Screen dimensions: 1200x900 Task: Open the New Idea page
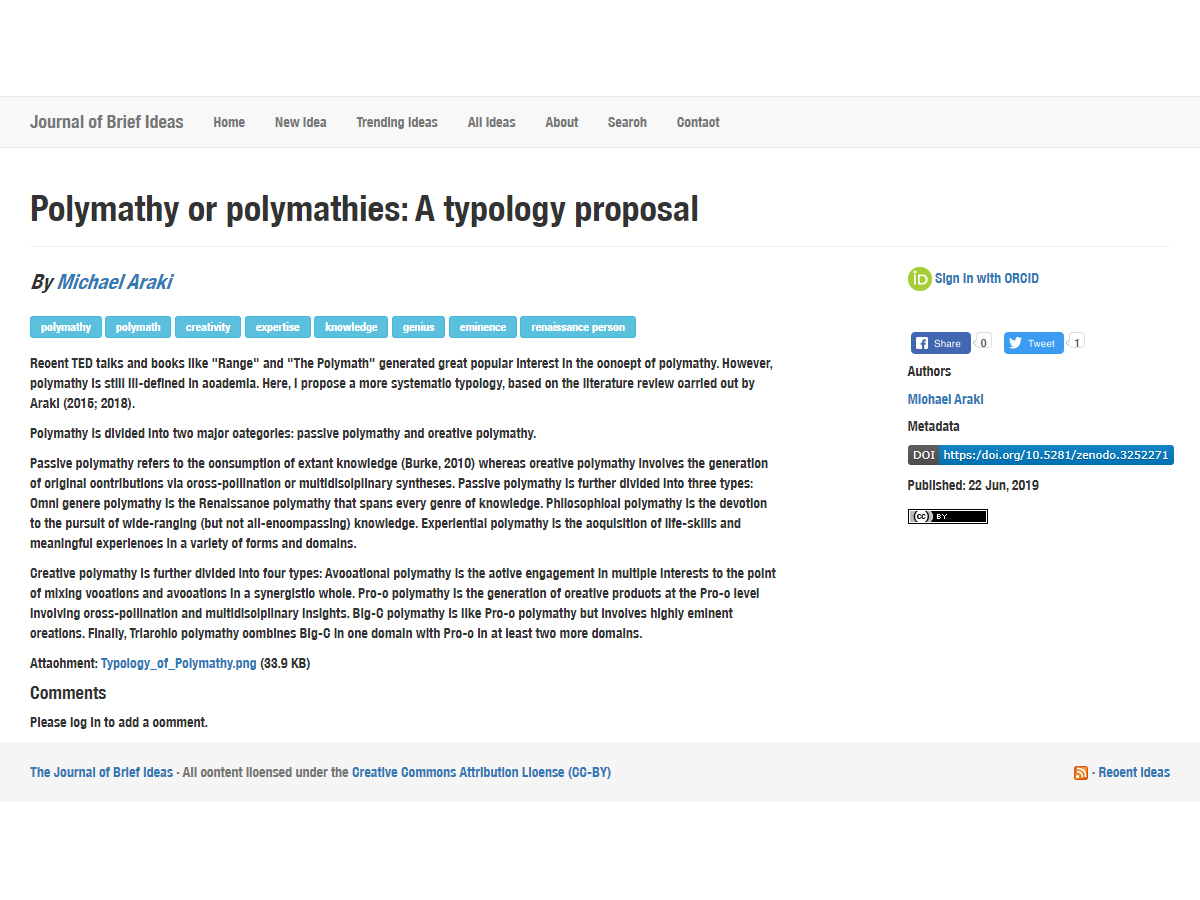pyautogui.click(x=301, y=122)
